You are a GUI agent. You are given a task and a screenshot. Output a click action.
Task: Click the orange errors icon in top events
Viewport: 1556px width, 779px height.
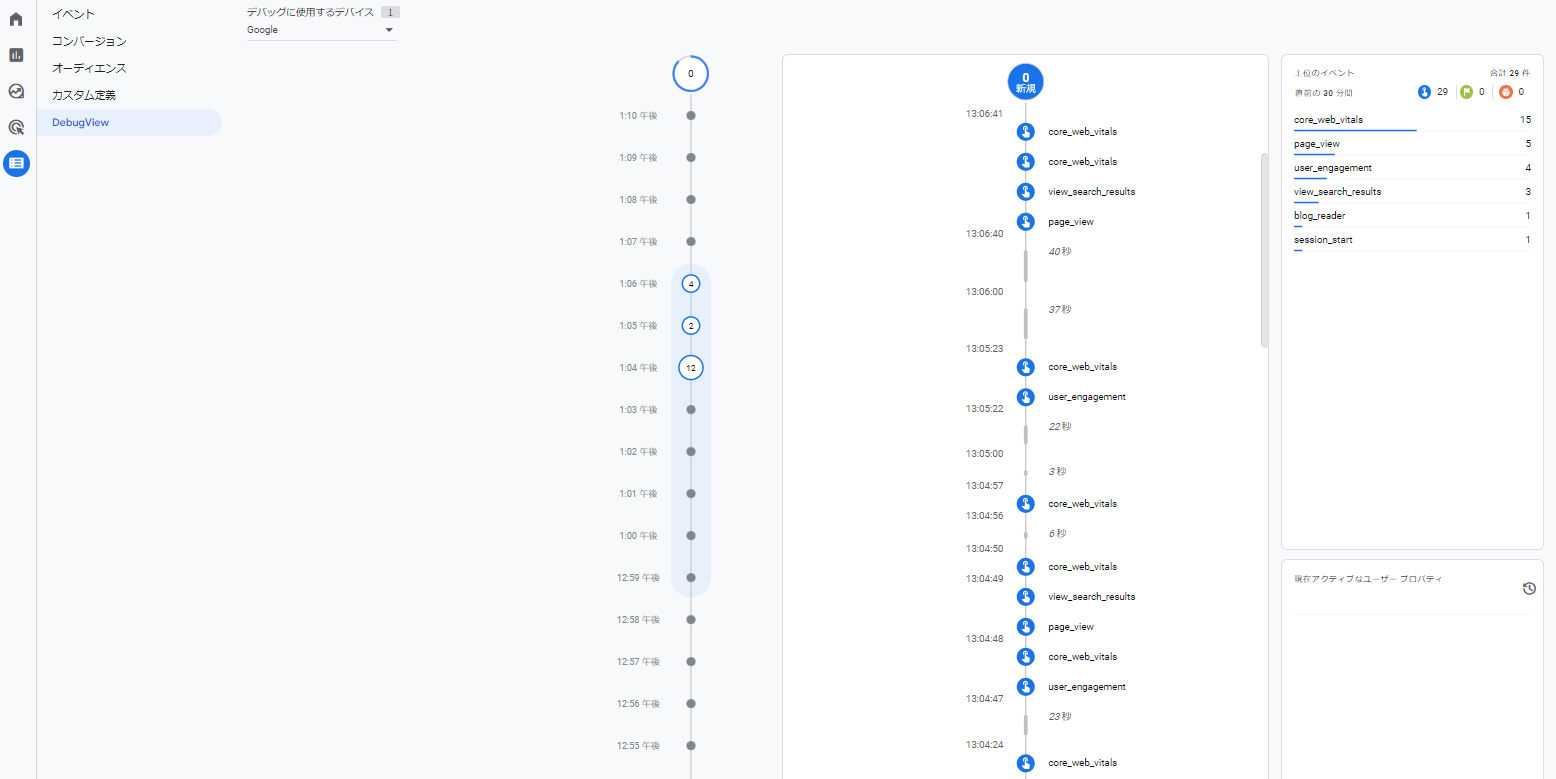[x=1506, y=92]
